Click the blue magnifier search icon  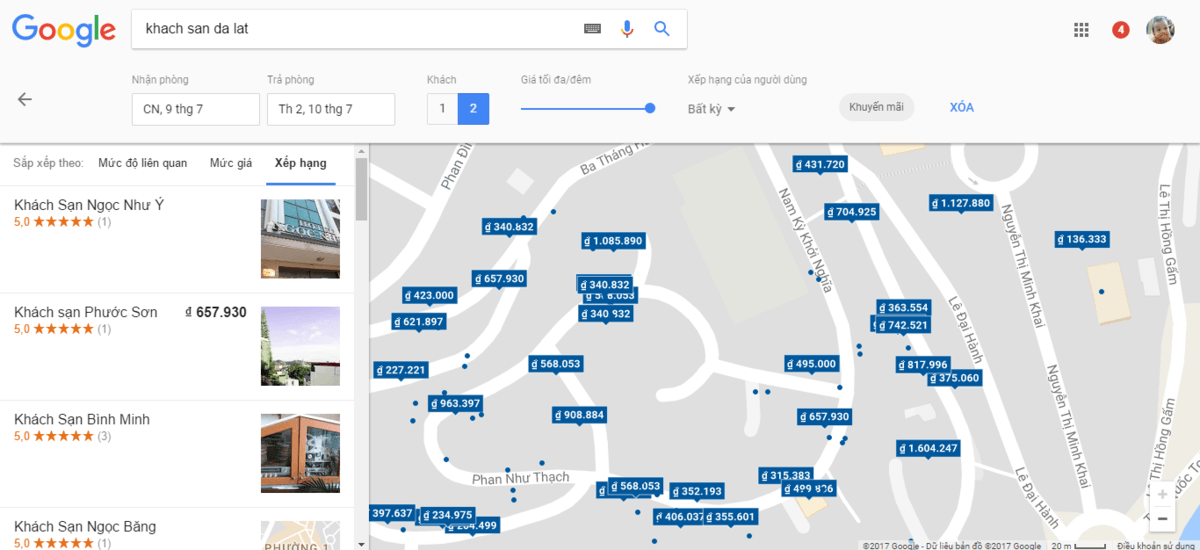662,29
